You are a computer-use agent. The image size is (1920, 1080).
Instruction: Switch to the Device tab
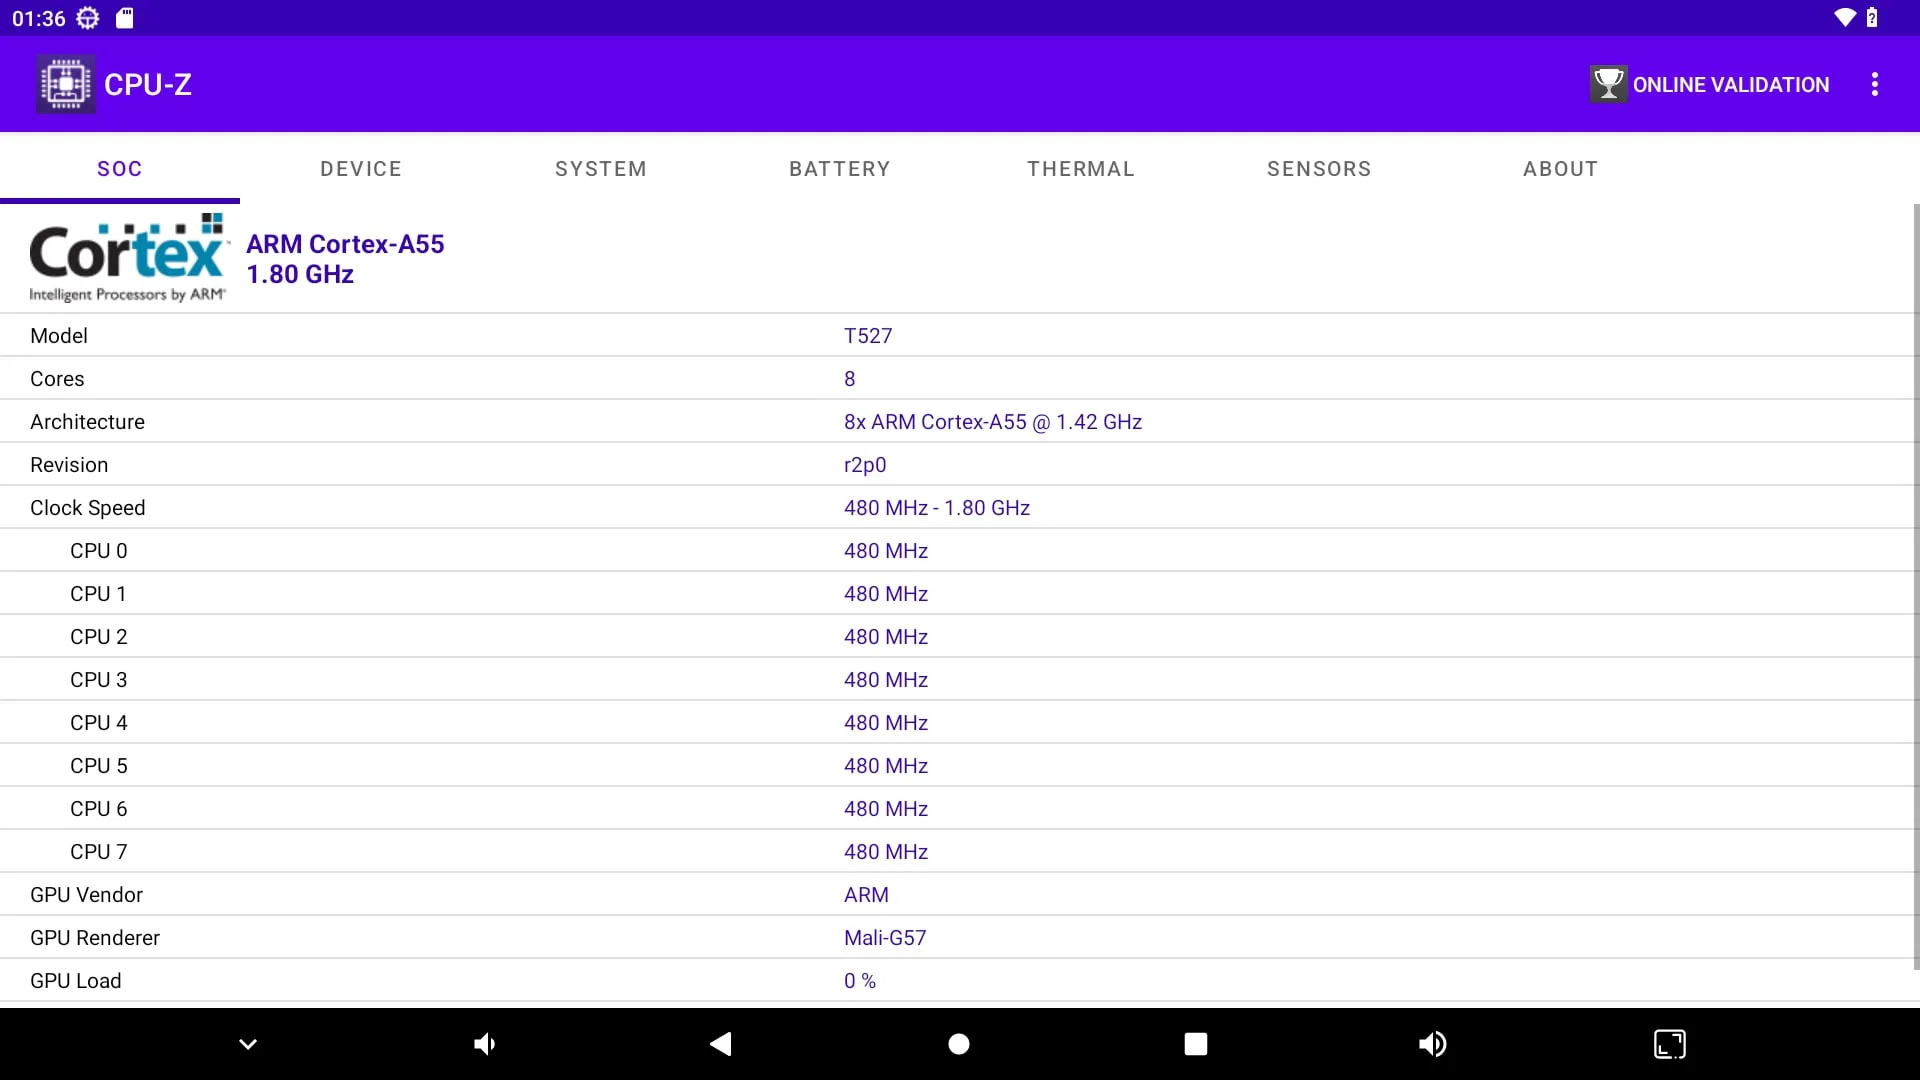coord(361,169)
